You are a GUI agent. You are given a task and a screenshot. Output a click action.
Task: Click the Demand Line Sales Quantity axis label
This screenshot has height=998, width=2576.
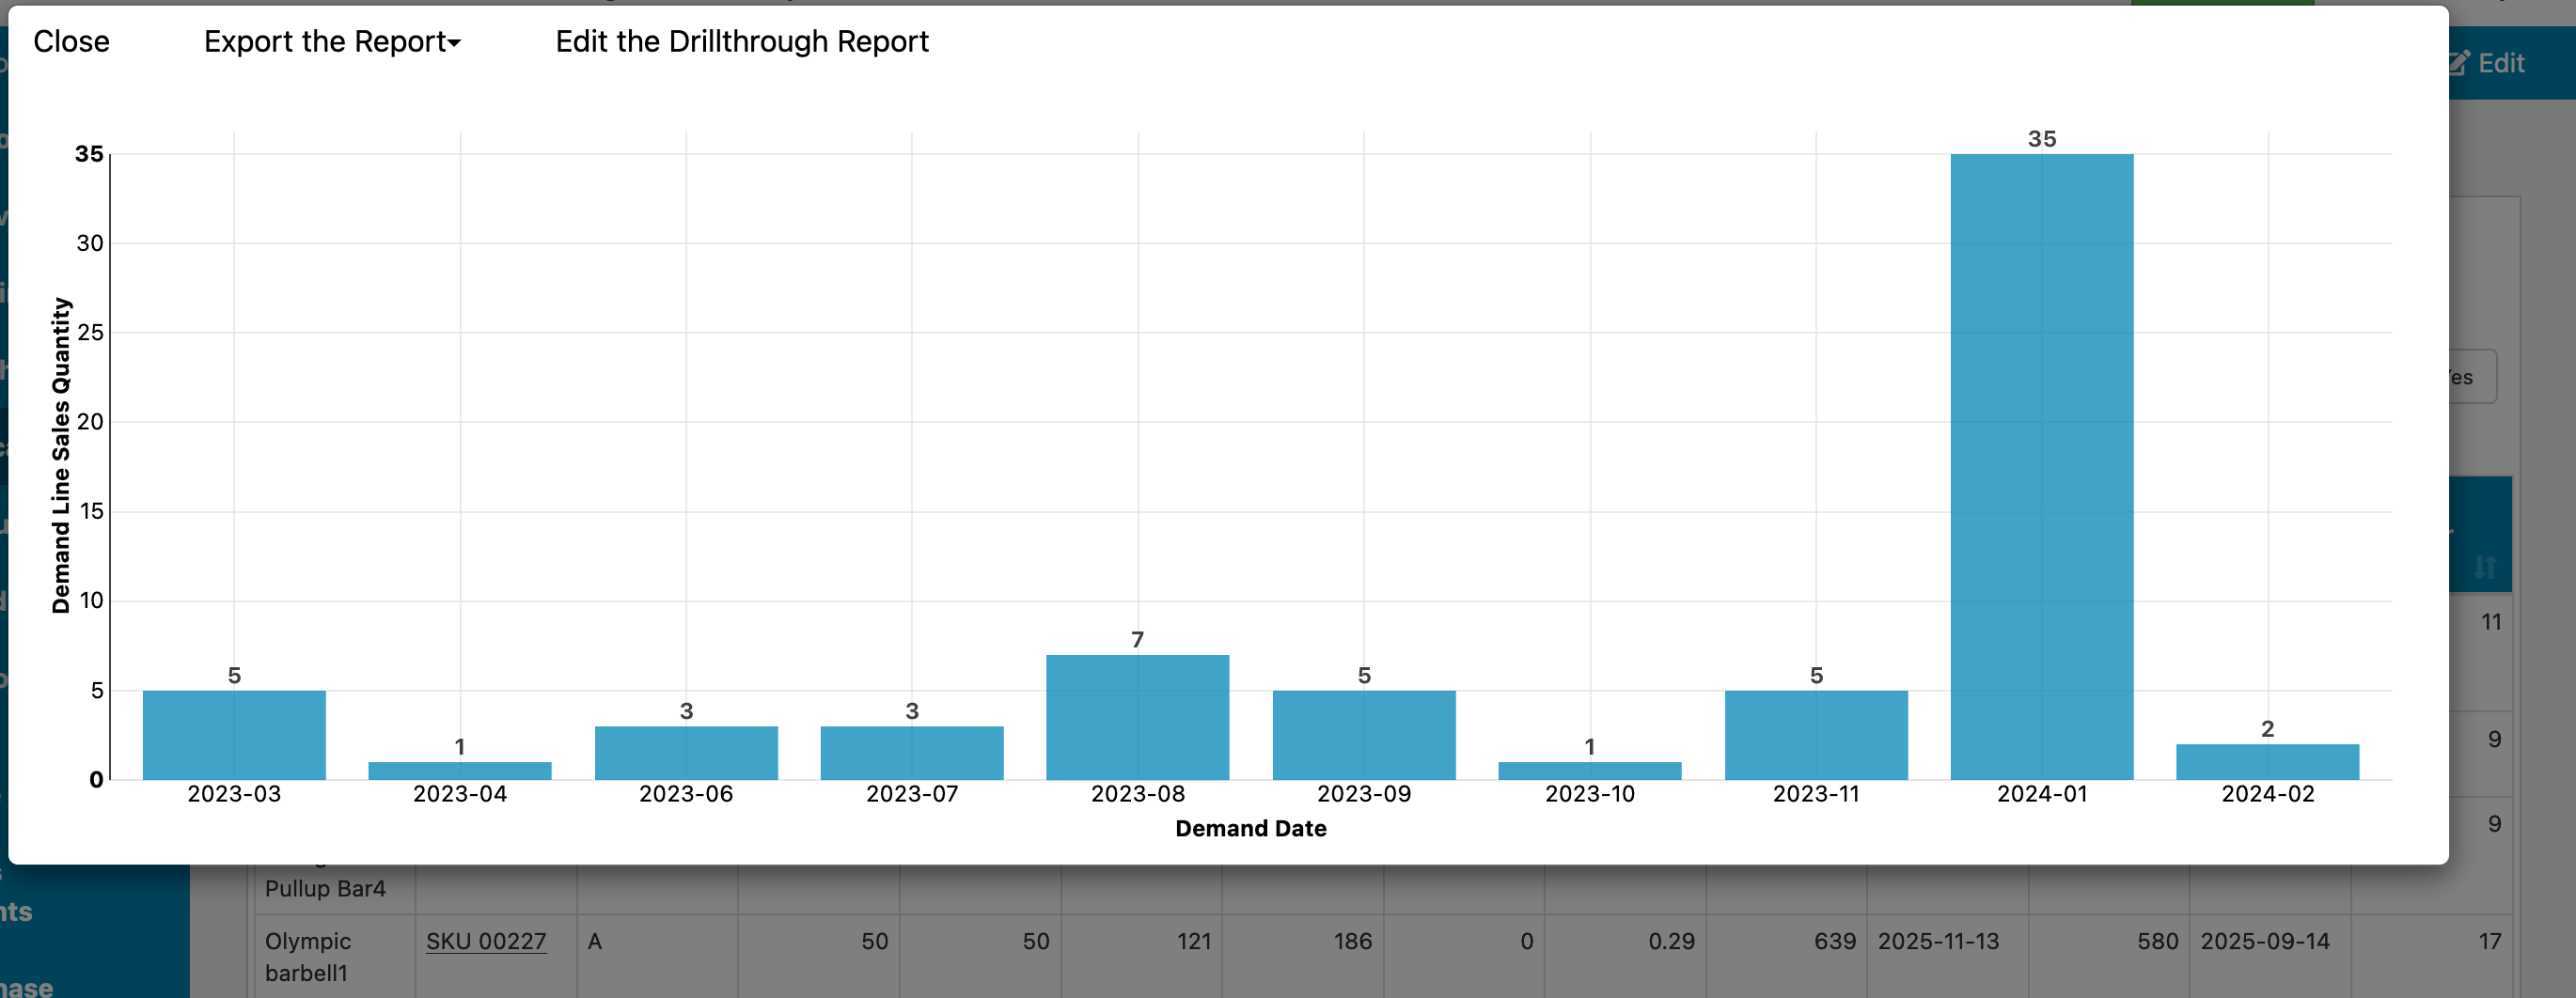(x=62, y=455)
